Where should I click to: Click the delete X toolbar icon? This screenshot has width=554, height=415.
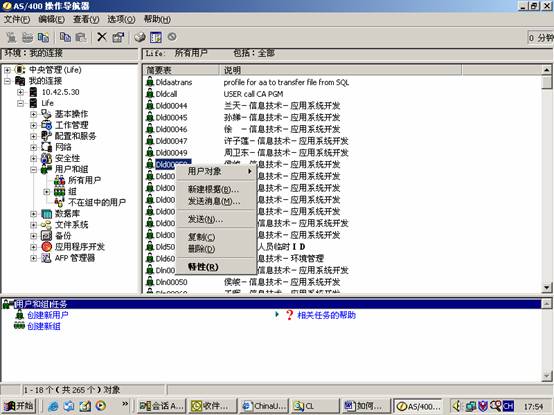(x=102, y=37)
